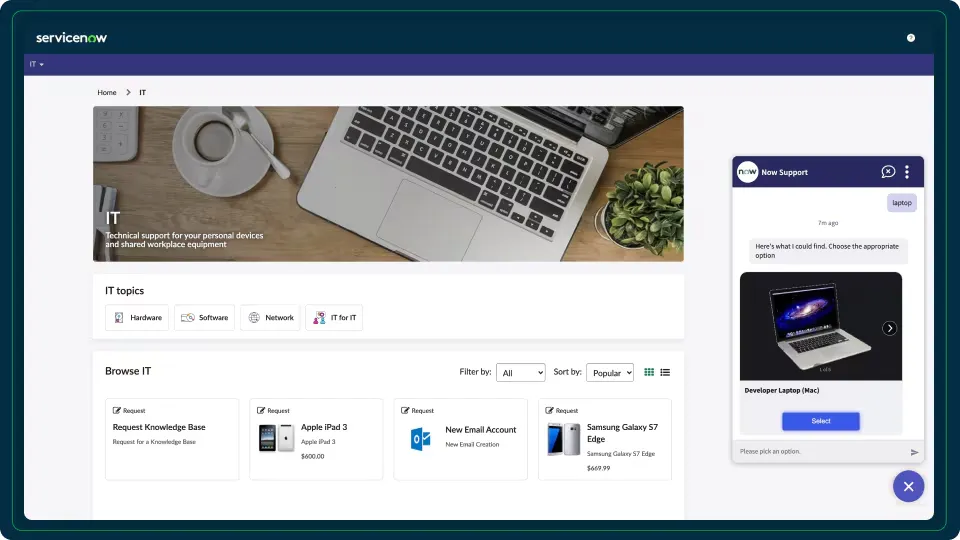Click the Software topic icon
This screenshot has width=960, height=540.
(188, 318)
